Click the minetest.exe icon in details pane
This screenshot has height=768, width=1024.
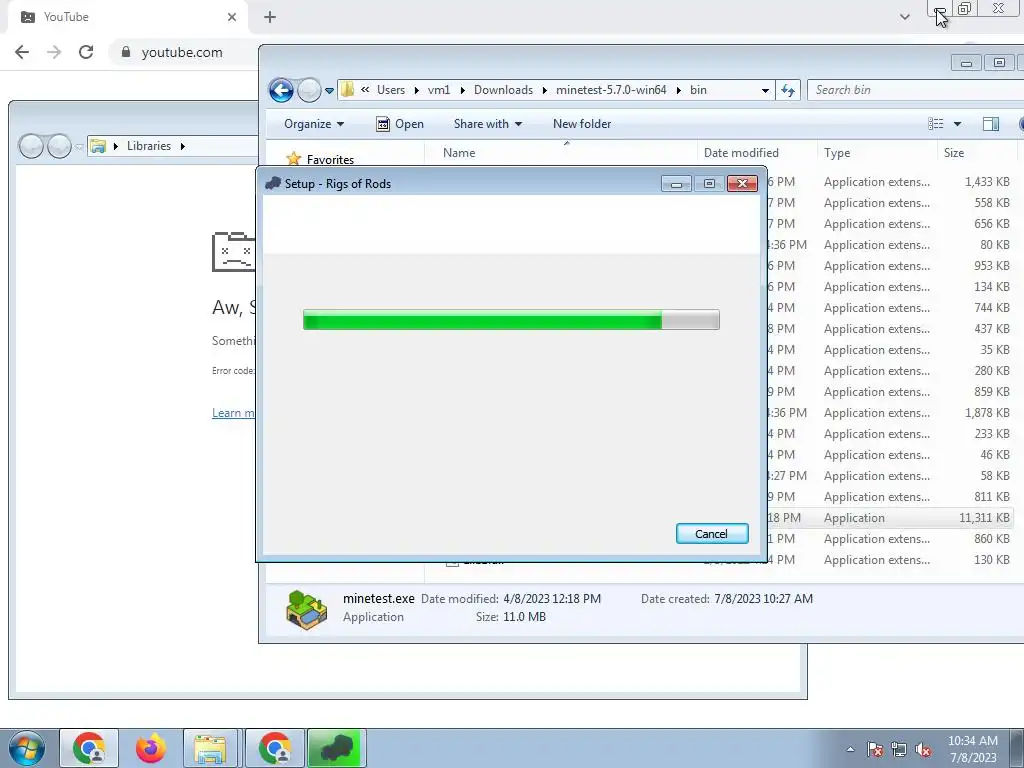[306, 609]
